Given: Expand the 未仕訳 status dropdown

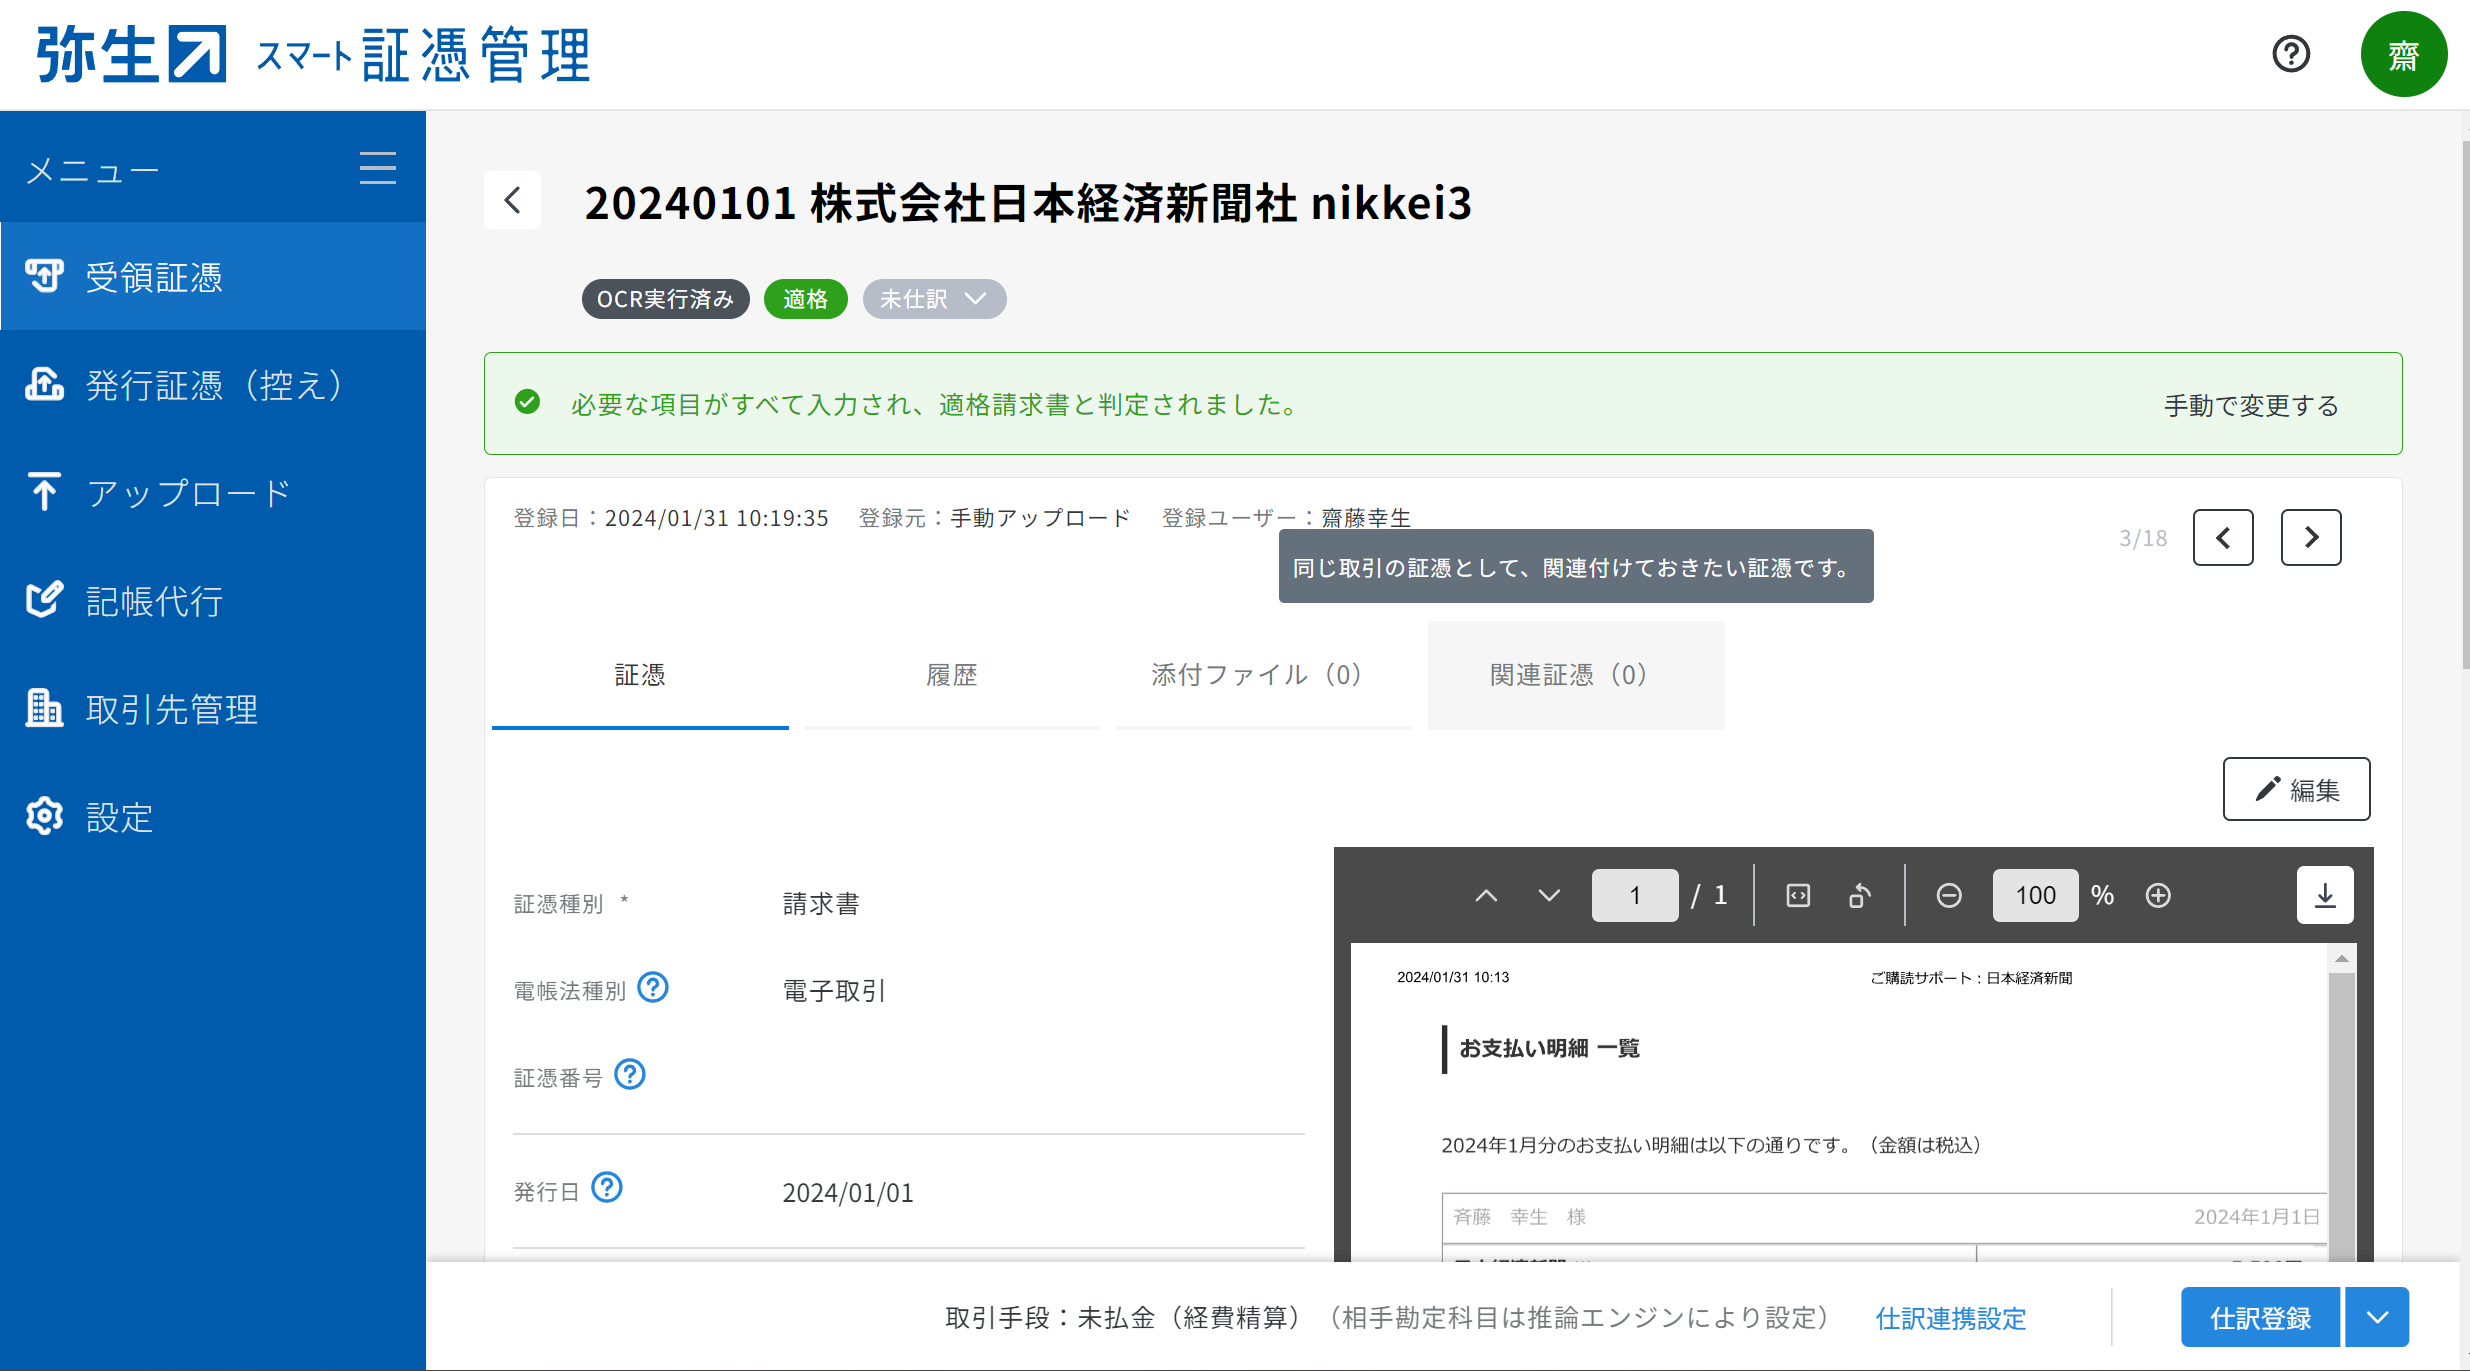Looking at the screenshot, I should pyautogui.click(x=934, y=299).
